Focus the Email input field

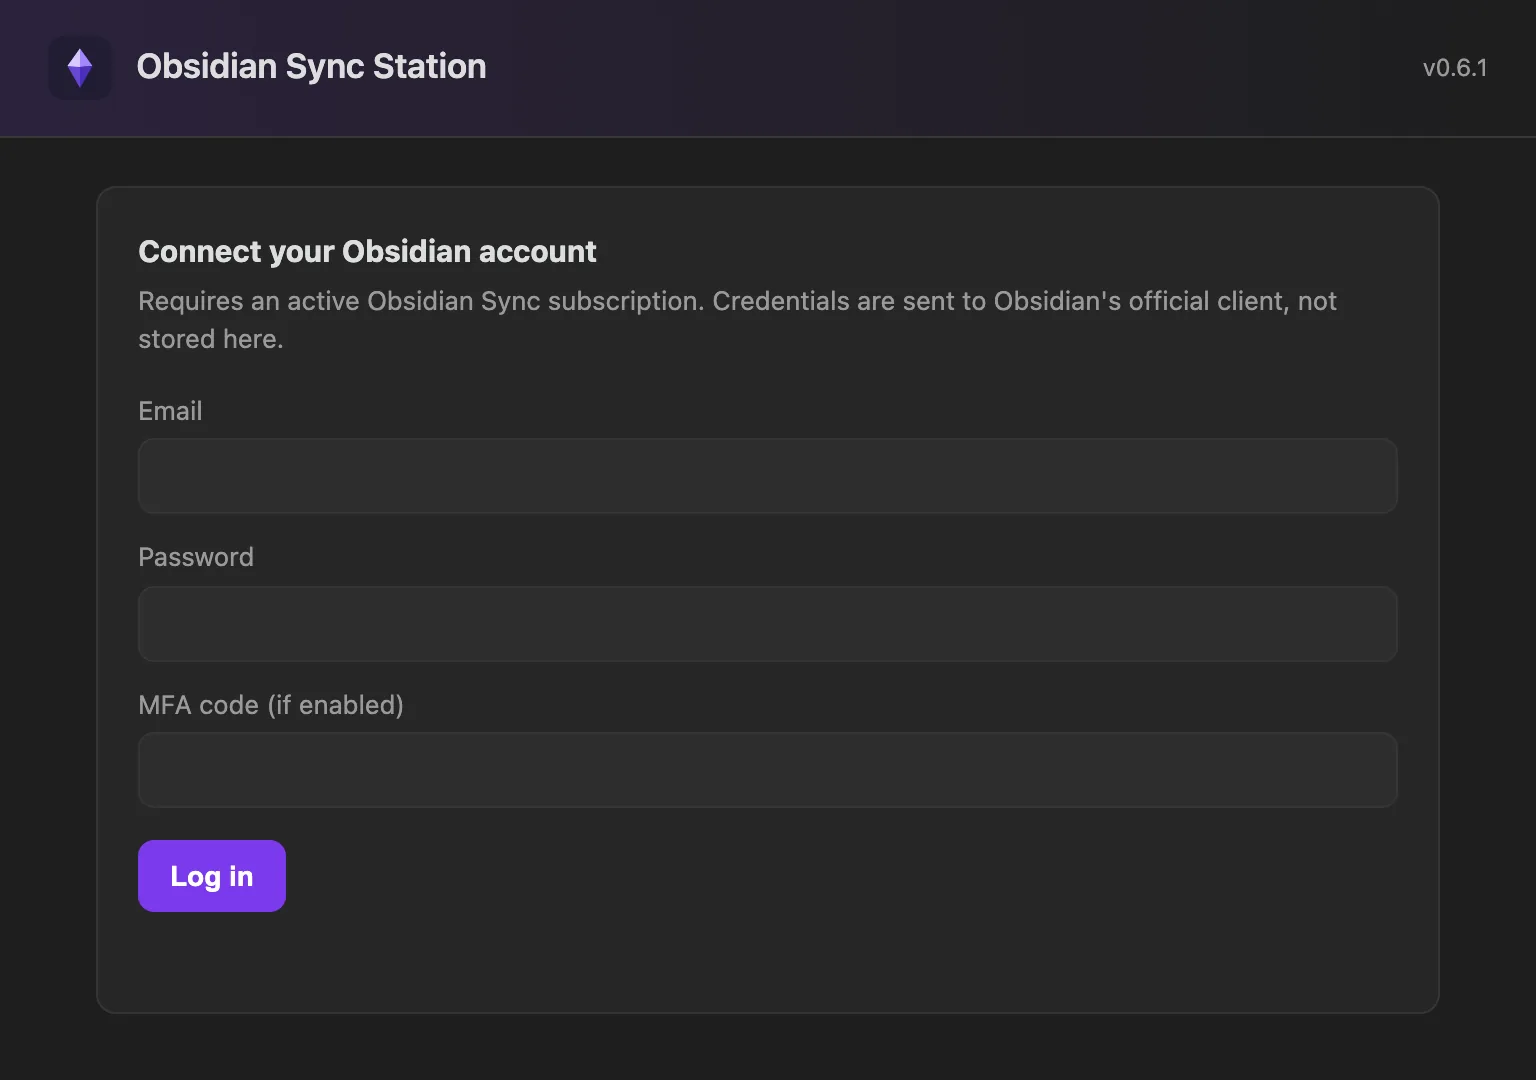point(768,476)
